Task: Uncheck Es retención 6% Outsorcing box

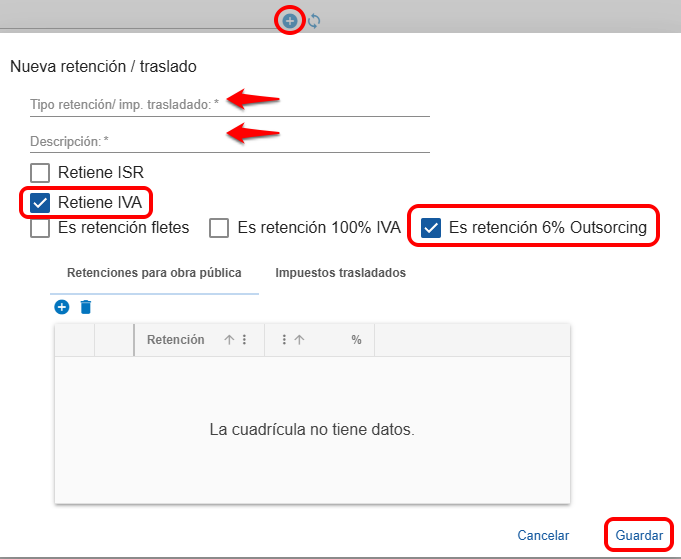Action: (x=431, y=228)
